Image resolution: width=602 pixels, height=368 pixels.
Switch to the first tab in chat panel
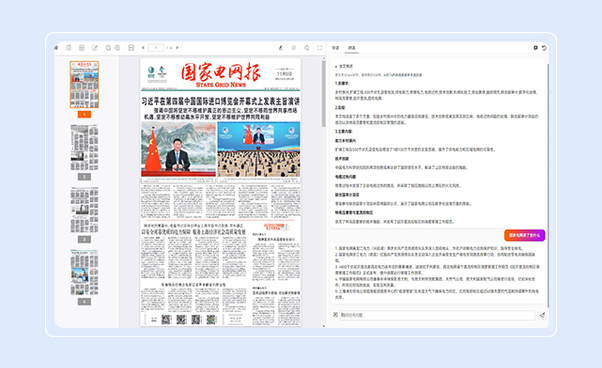(336, 48)
